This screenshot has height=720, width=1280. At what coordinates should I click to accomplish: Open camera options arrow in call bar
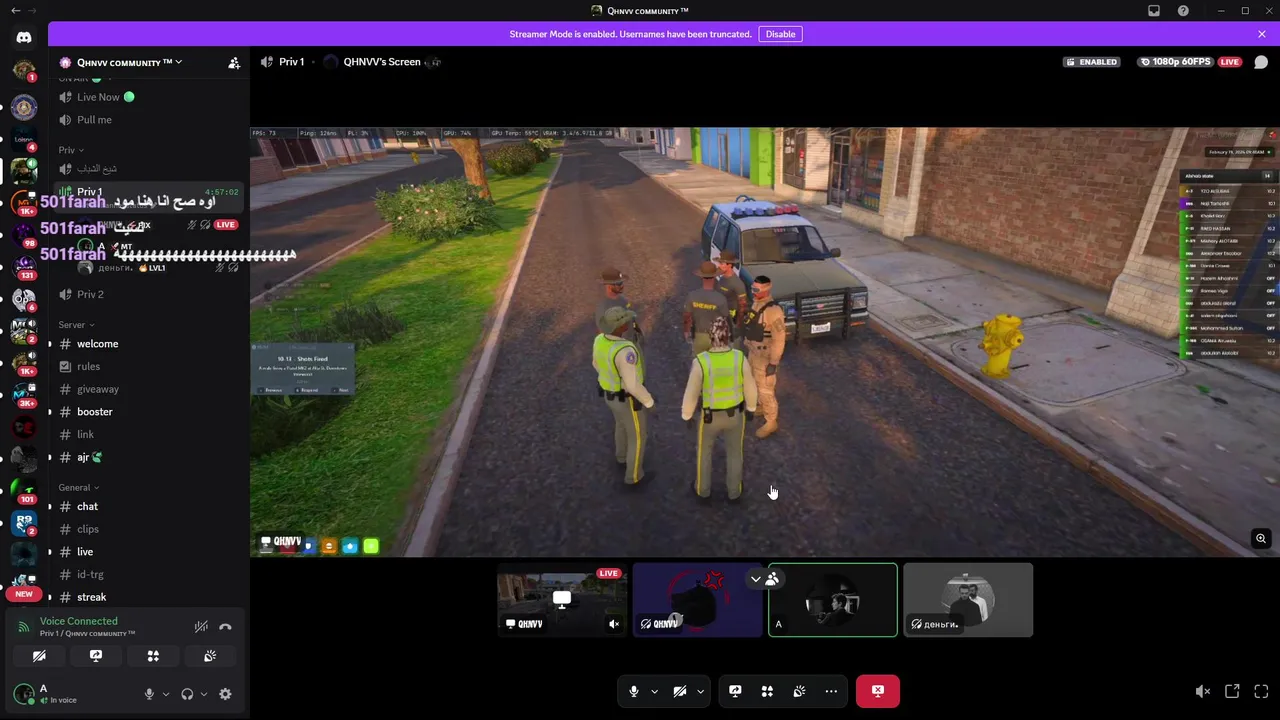coord(701,691)
